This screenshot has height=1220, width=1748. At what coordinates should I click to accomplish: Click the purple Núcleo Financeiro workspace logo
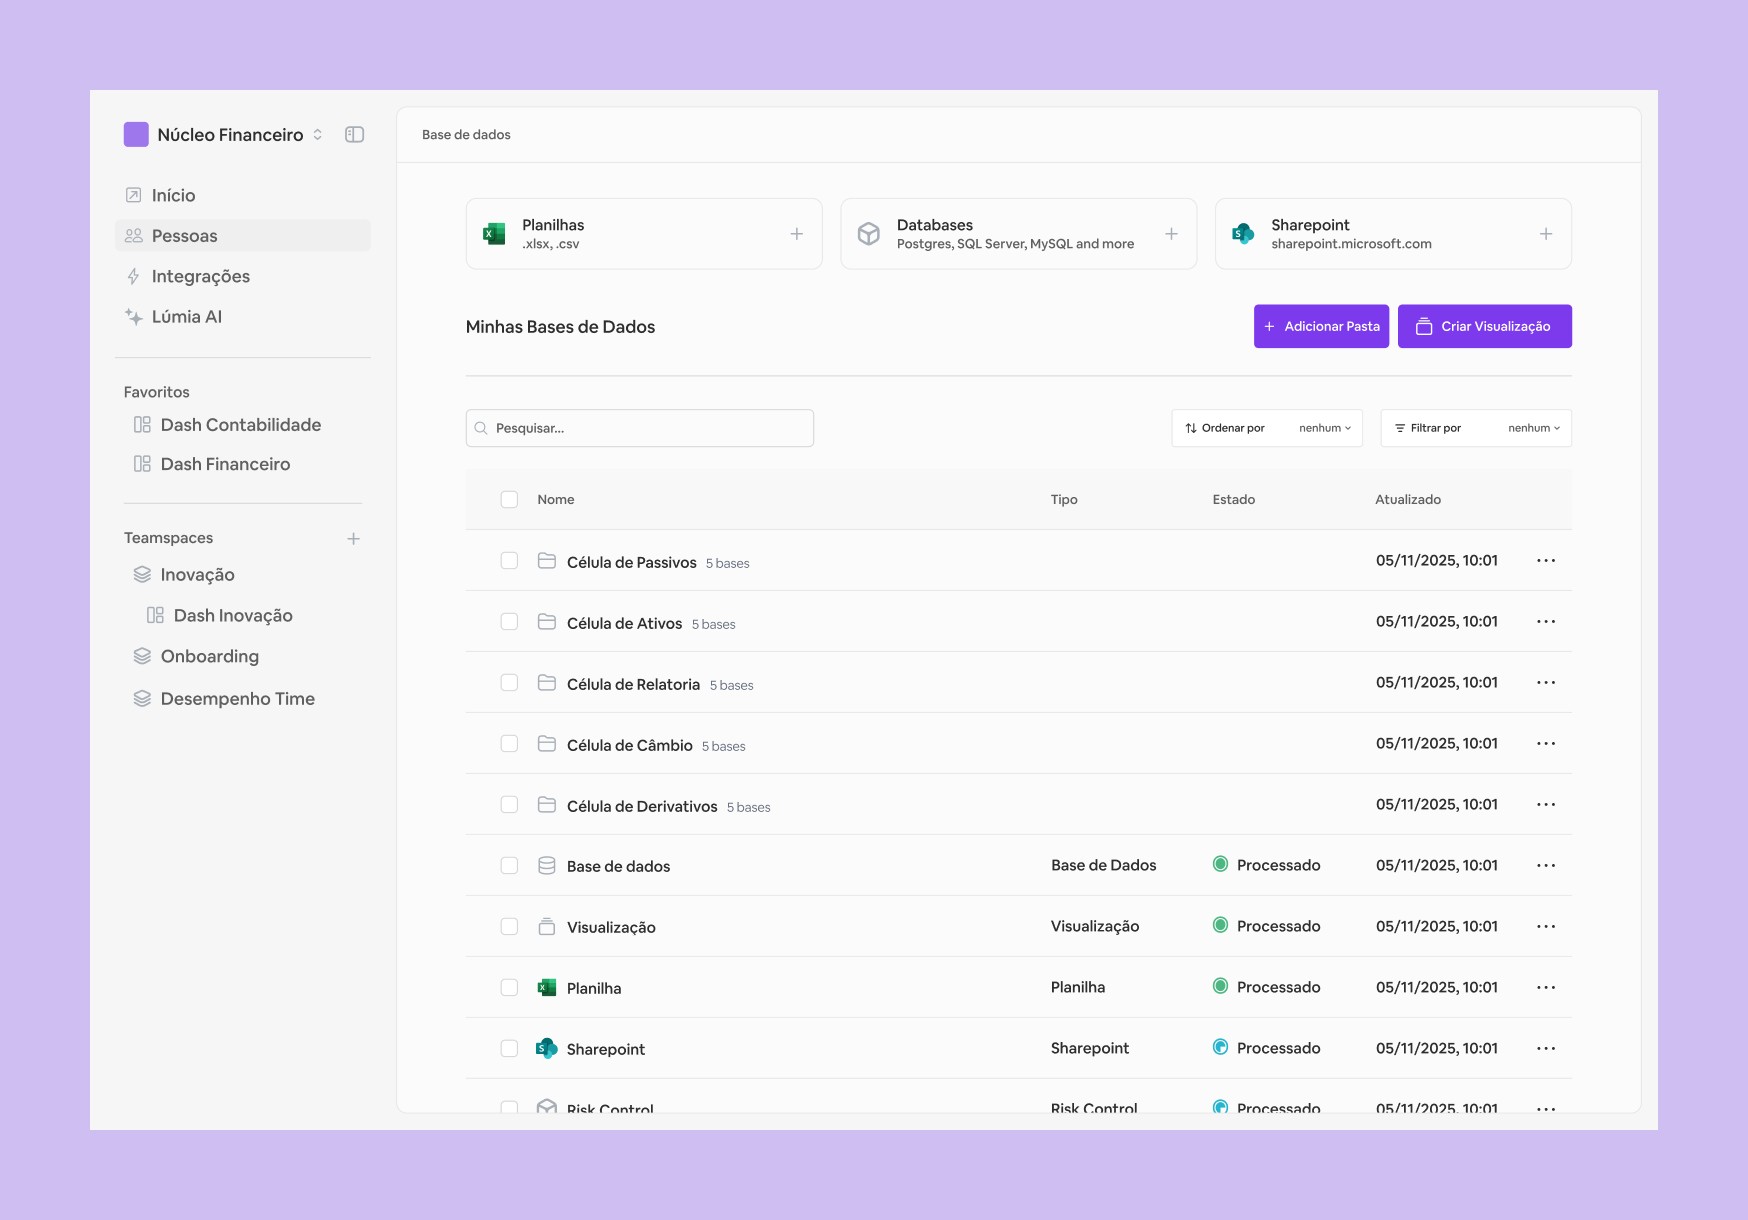click(x=136, y=134)
